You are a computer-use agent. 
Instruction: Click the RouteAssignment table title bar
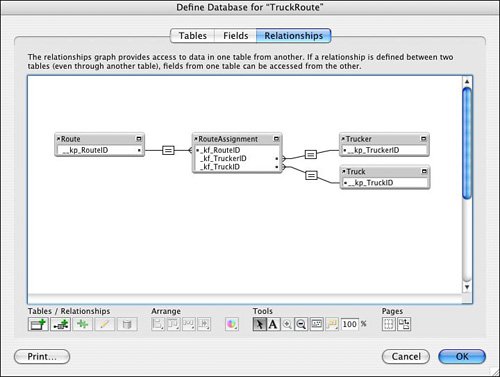(237, 139)
